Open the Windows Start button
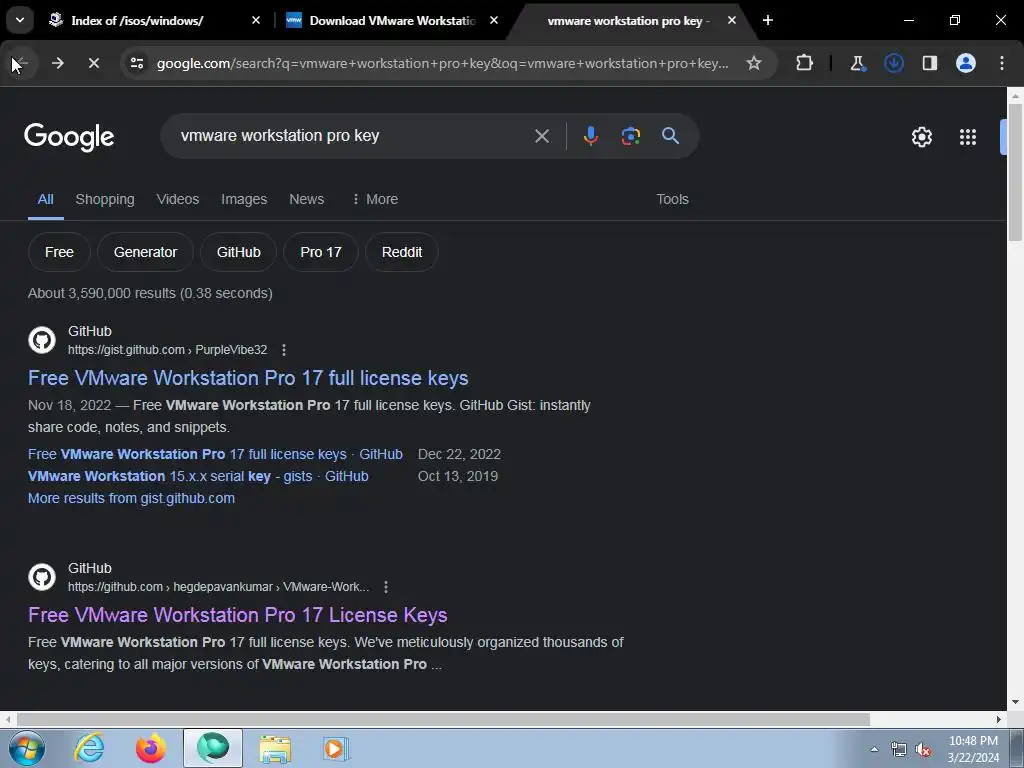The image size is (1024, 768). (x=26, y=748)
